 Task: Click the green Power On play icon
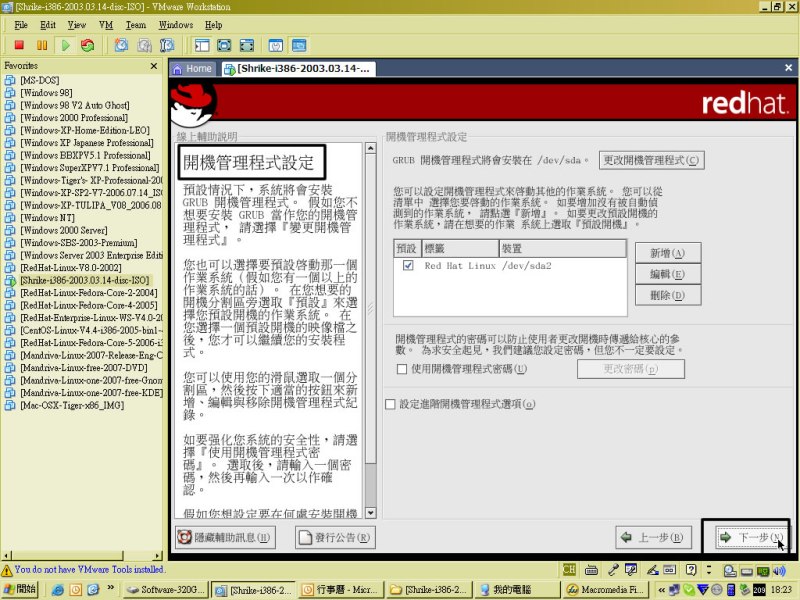65,45
